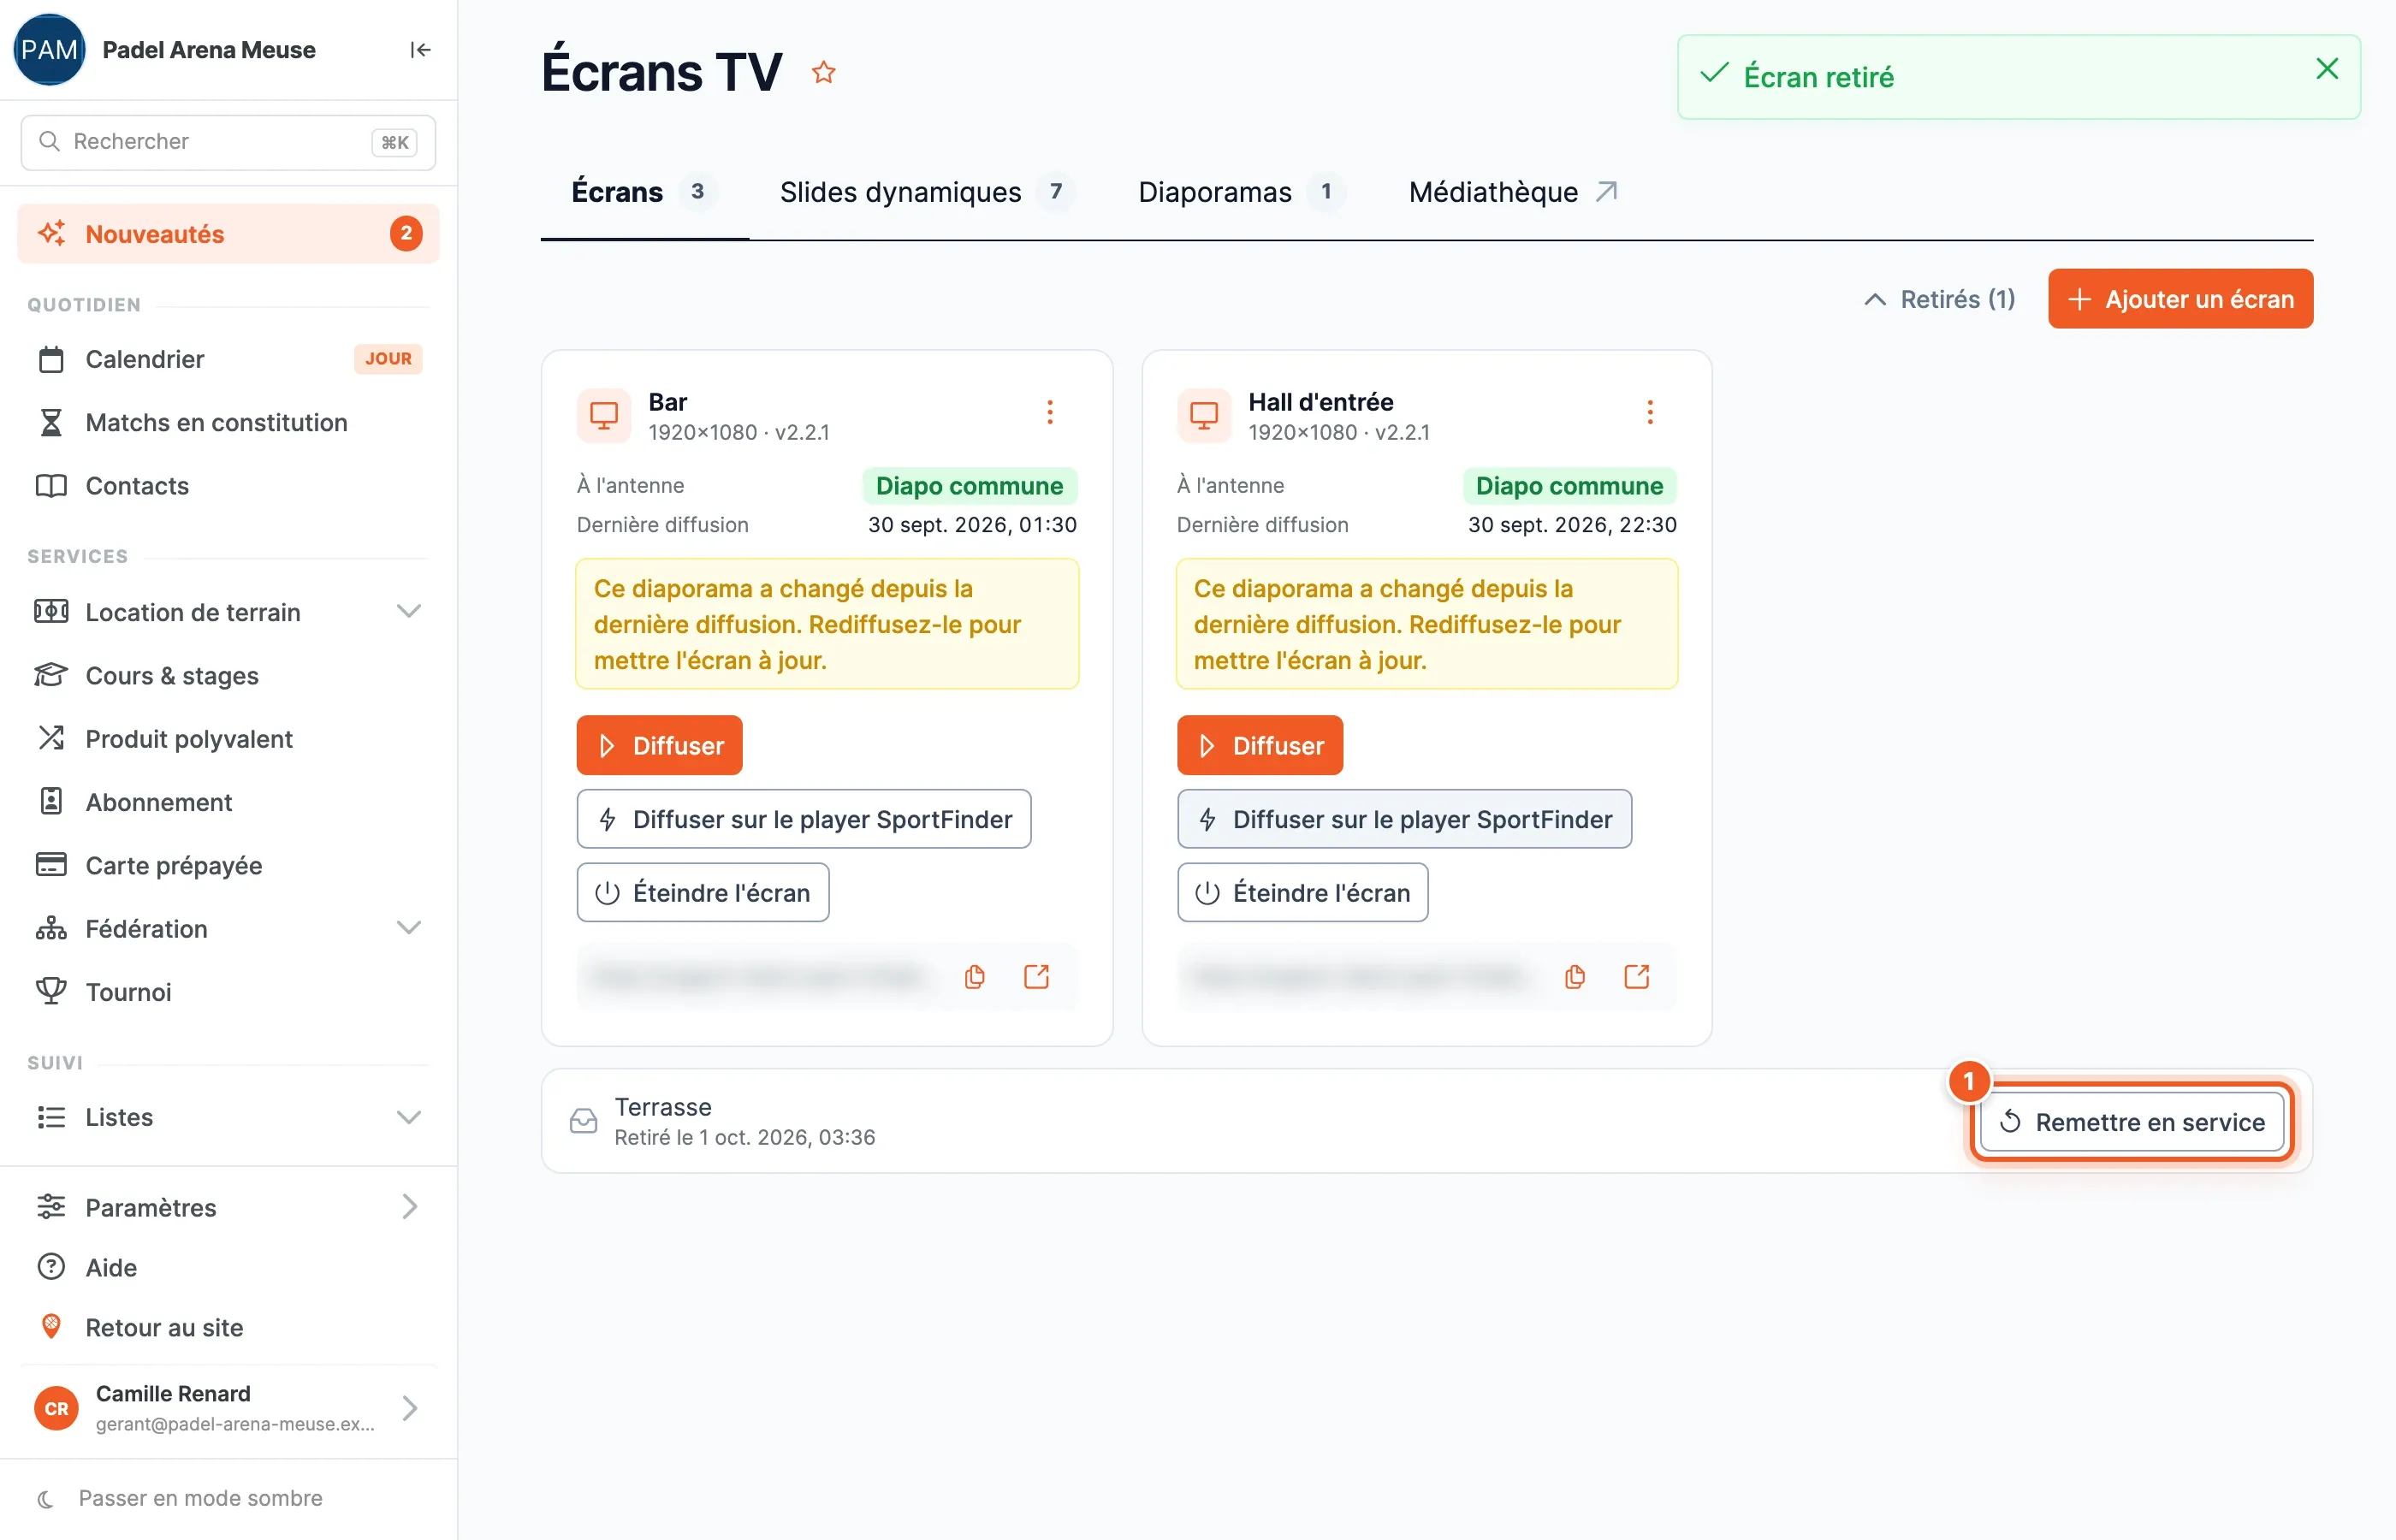Open Bar screen link in new window
Image resolution: width=2396 pixels, height=1540 pixels.
1037,976
